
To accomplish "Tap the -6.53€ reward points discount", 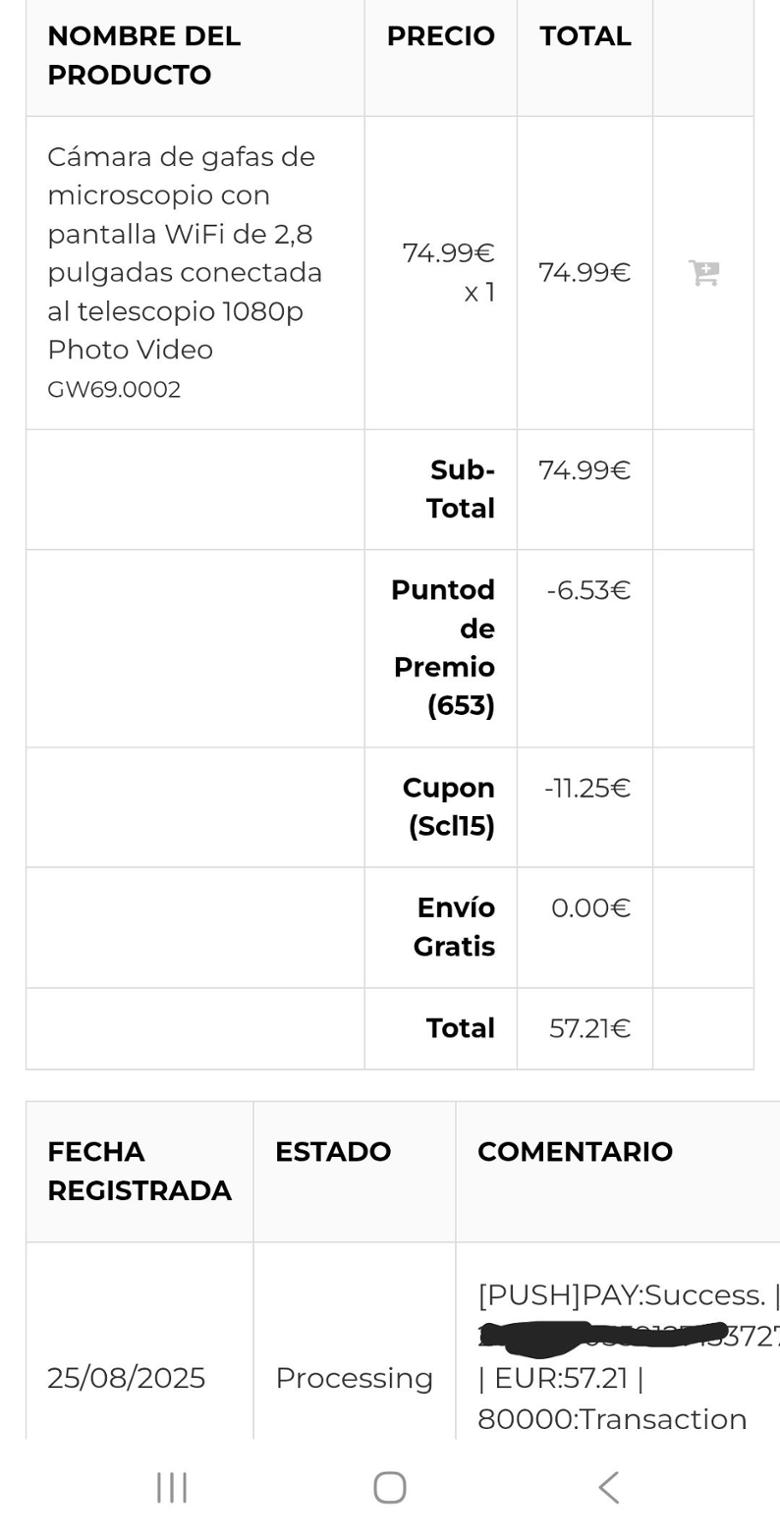I will [x=588, y=590].
